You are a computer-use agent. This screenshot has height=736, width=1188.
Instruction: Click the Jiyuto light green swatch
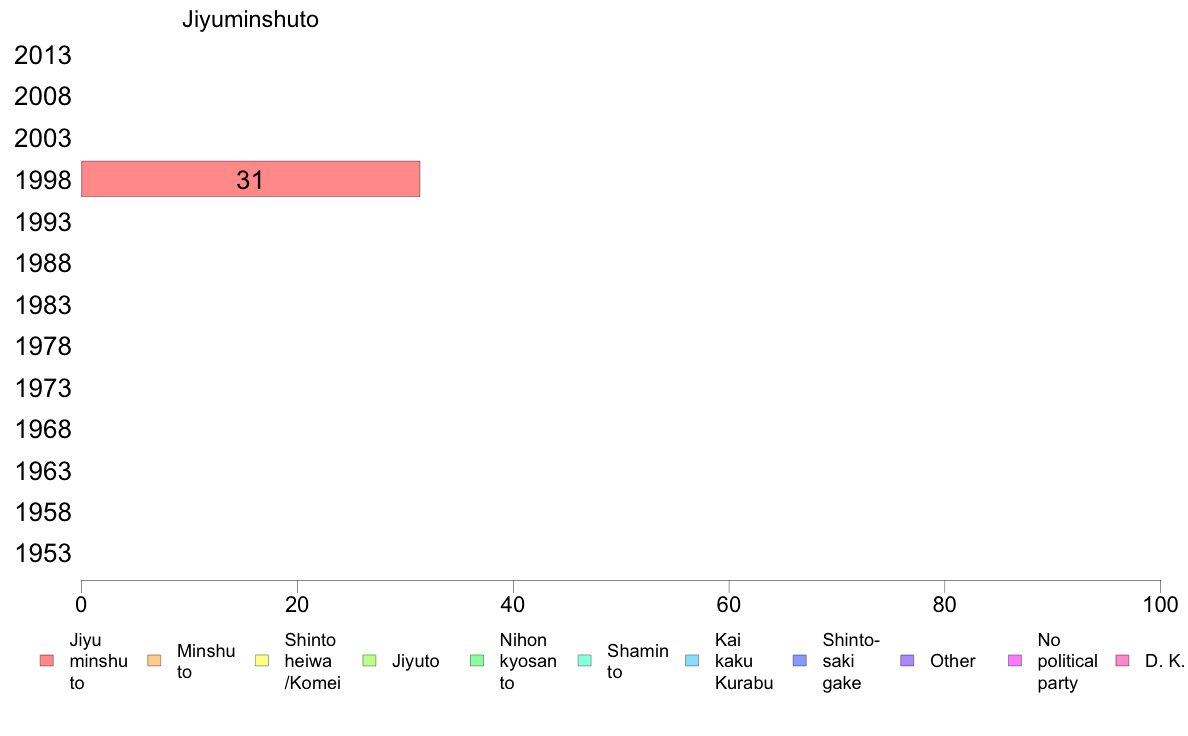click(370, 661)
